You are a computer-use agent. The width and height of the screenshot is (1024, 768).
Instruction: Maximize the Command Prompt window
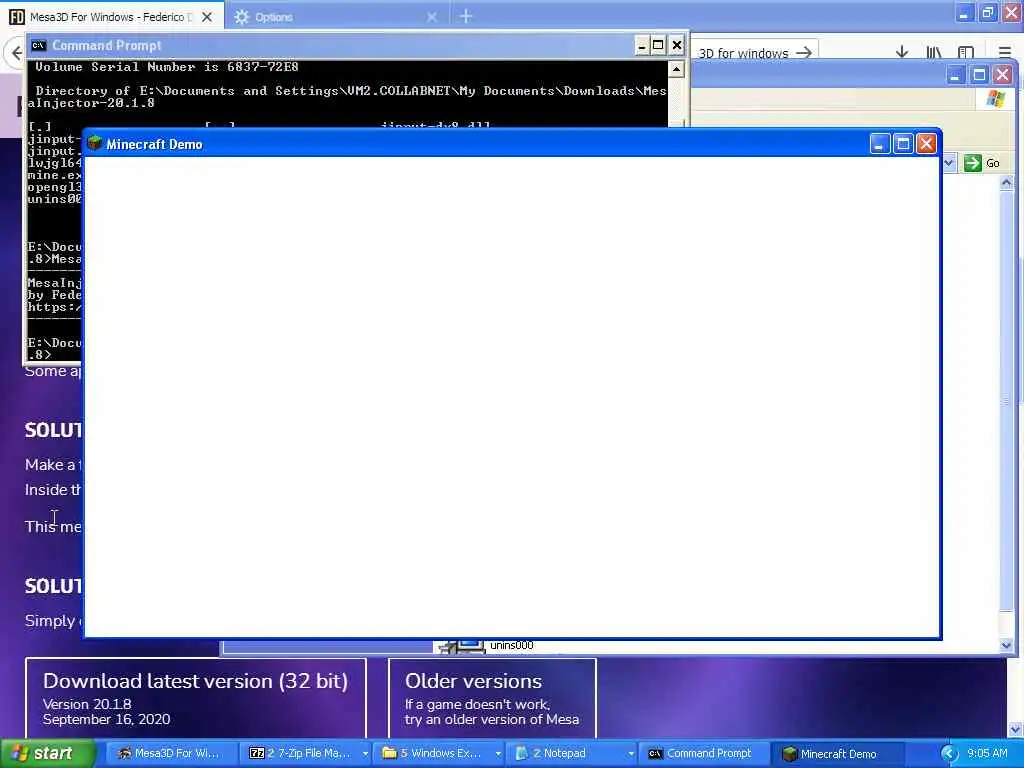pyautogui.click(x=658, y=45)
